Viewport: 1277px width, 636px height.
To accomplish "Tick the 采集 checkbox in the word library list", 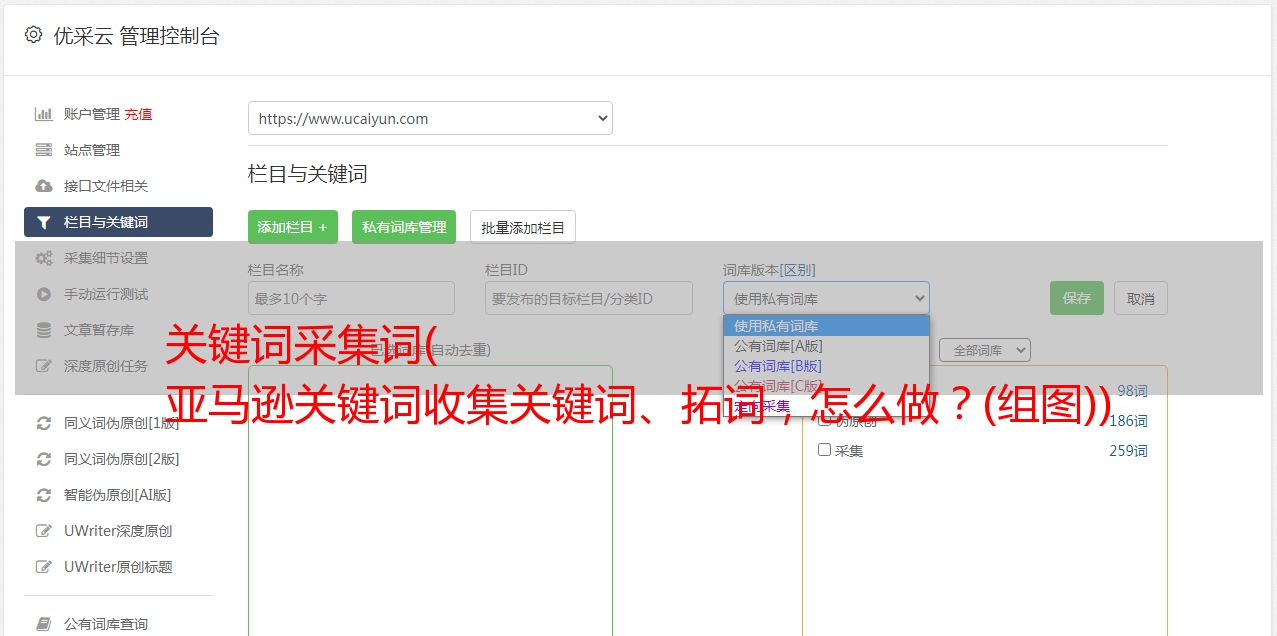I will [824, 450].
